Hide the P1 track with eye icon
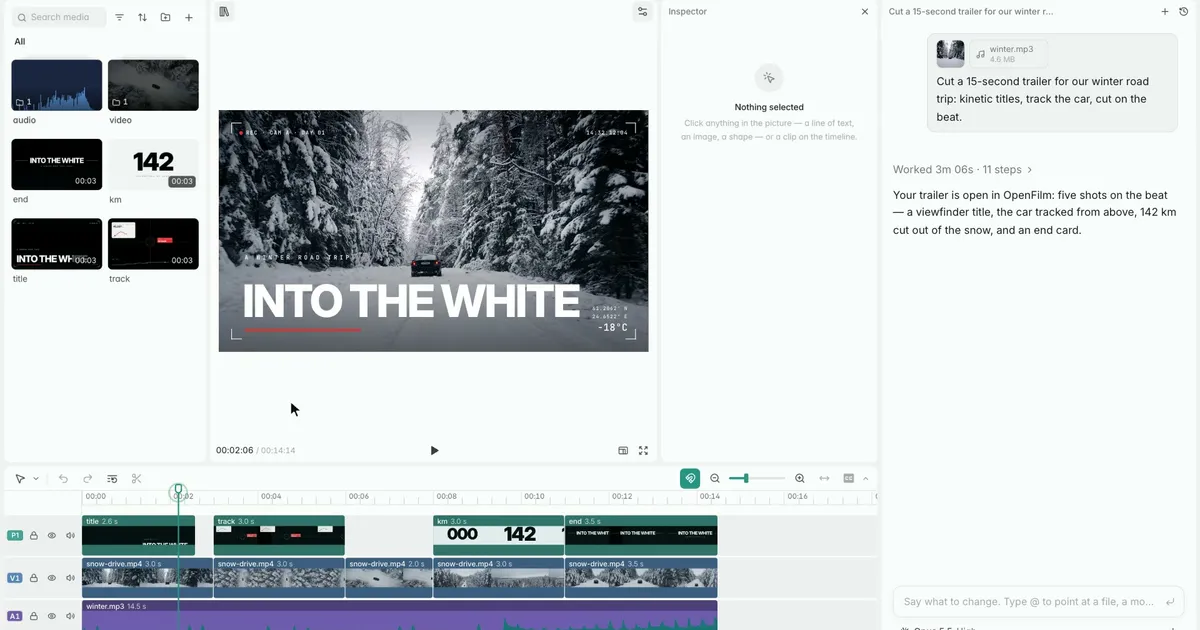The width and height of the screenshot is (1200, 630). pyautogui.click(x=52, y=536)
